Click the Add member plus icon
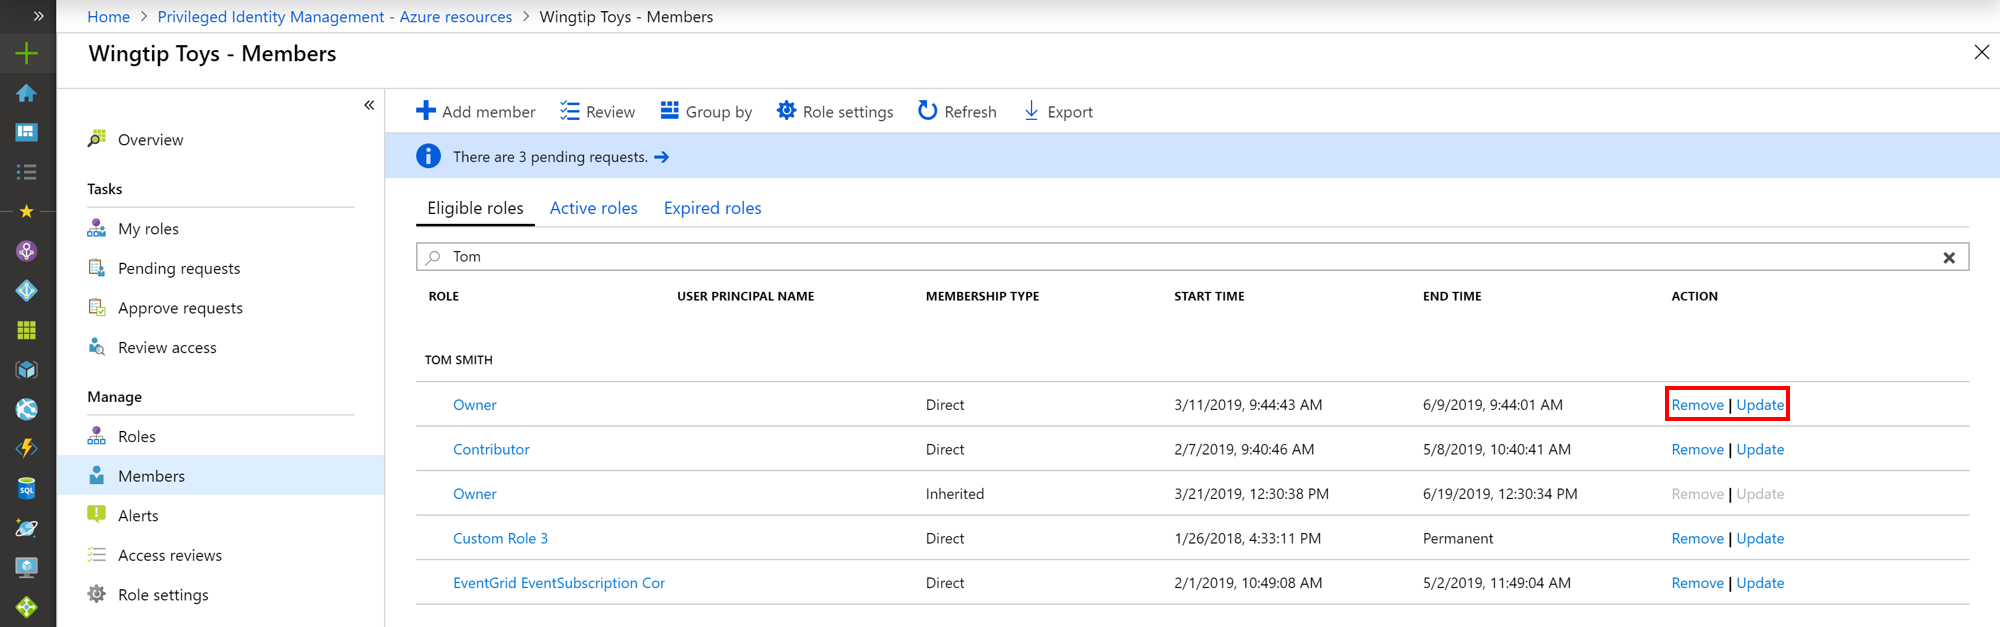2000x627 pixels. (426, 111)
